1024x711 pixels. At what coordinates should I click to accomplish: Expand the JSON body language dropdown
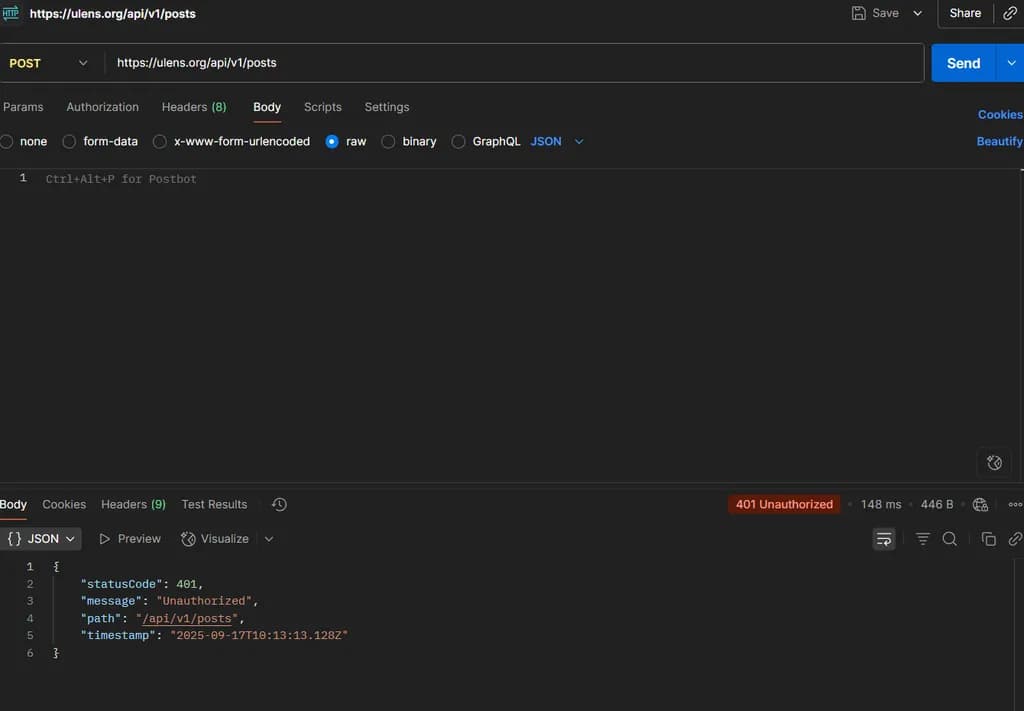pyautogui.click(x=557, y=142)
